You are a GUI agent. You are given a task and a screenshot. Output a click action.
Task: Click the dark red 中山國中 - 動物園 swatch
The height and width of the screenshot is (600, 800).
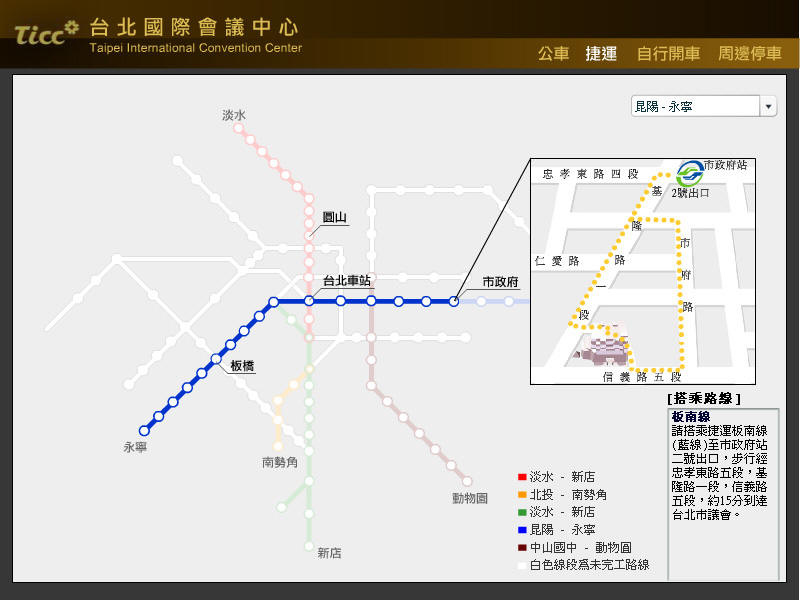pyautogui.click(x=522, y=547)
